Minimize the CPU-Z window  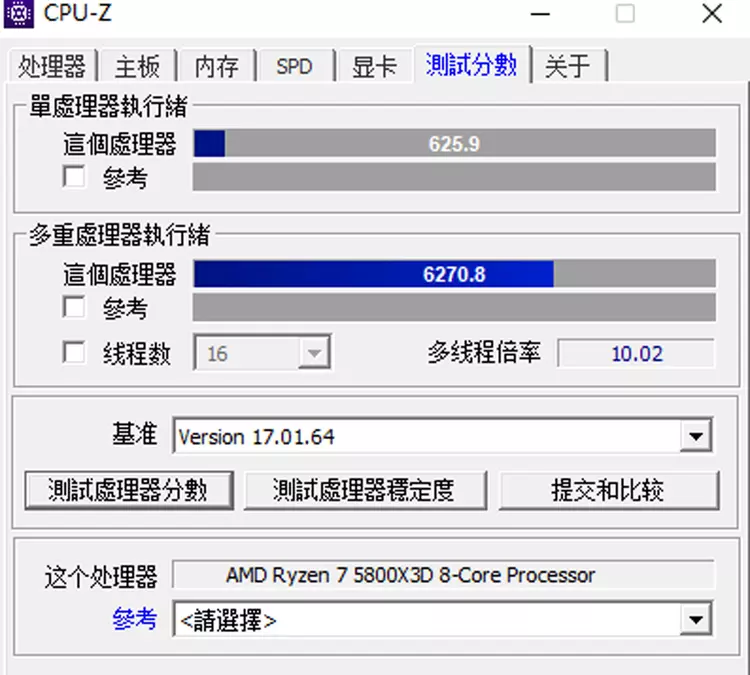[x=540, y=13]
